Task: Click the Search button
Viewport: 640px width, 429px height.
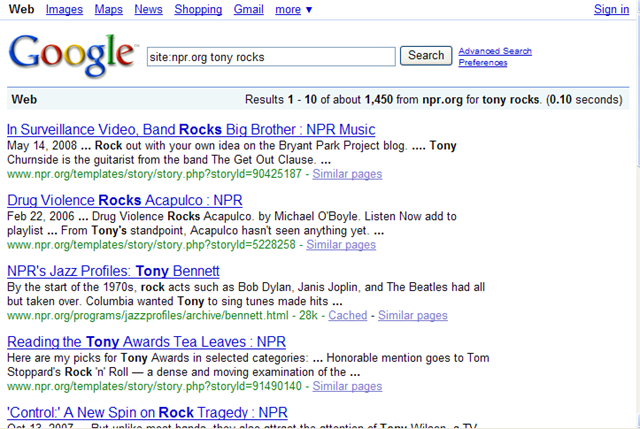Action: (426, 56)
